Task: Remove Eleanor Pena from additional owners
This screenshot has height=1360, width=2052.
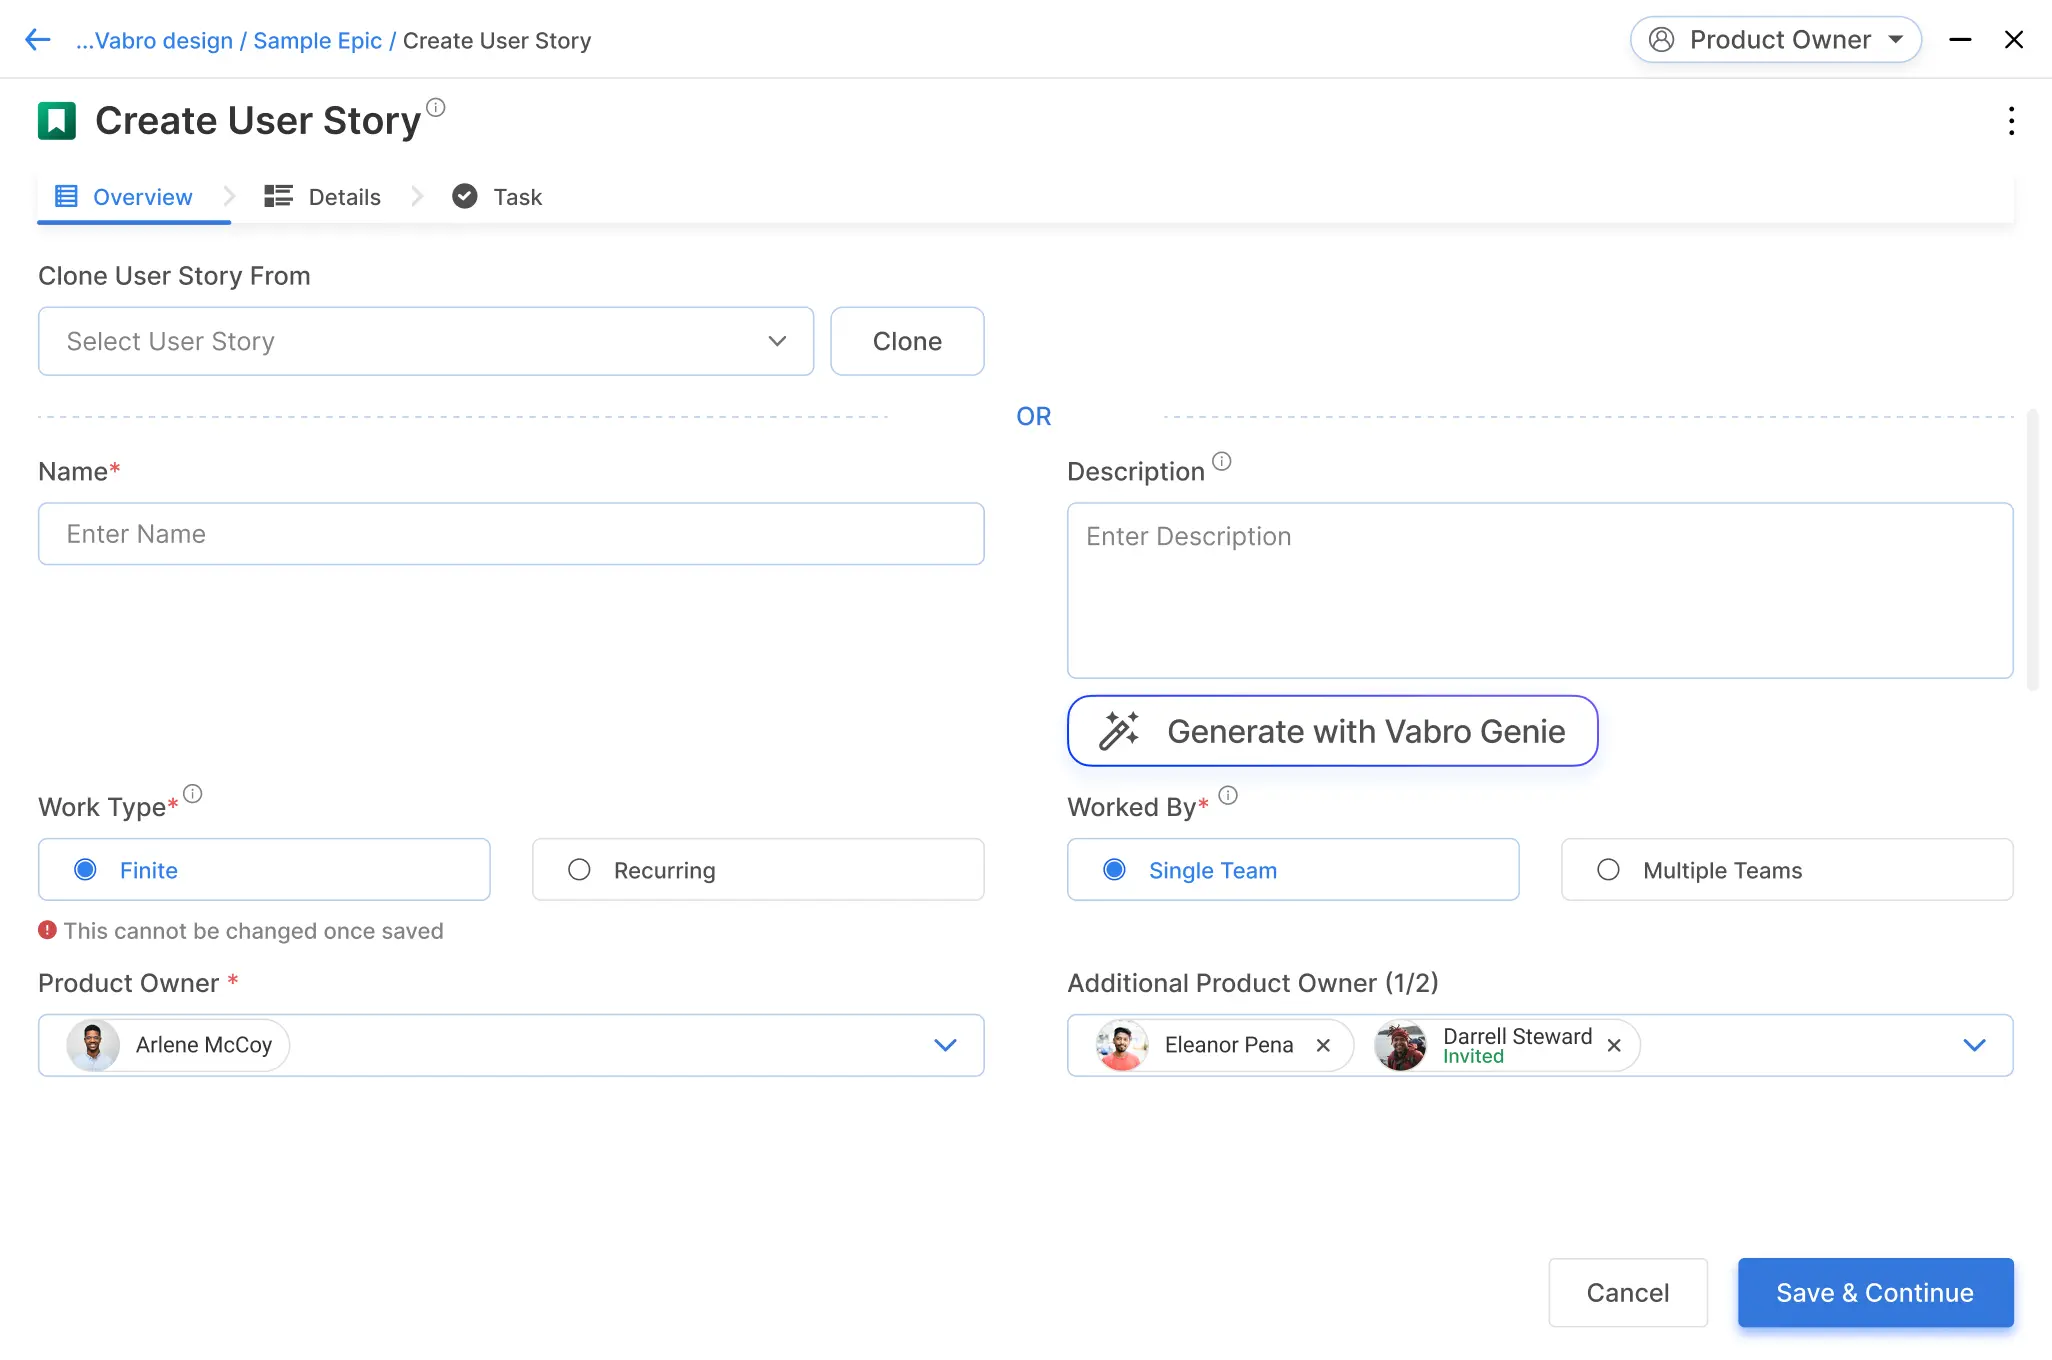Action: click(1323, 1045)
